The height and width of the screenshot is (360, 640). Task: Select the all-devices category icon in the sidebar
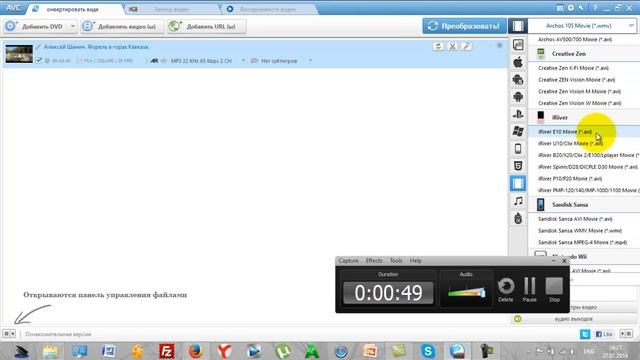tap(518, 44)
